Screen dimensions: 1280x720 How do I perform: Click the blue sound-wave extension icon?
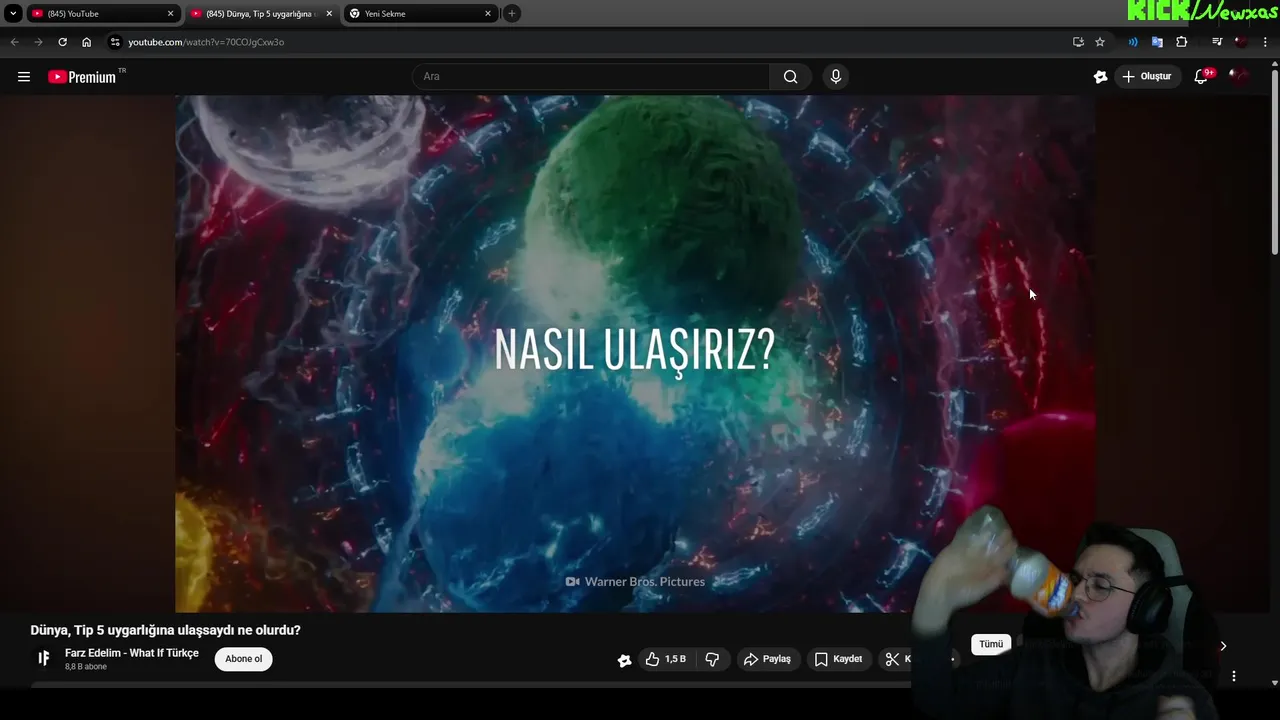click(1133, 42)
